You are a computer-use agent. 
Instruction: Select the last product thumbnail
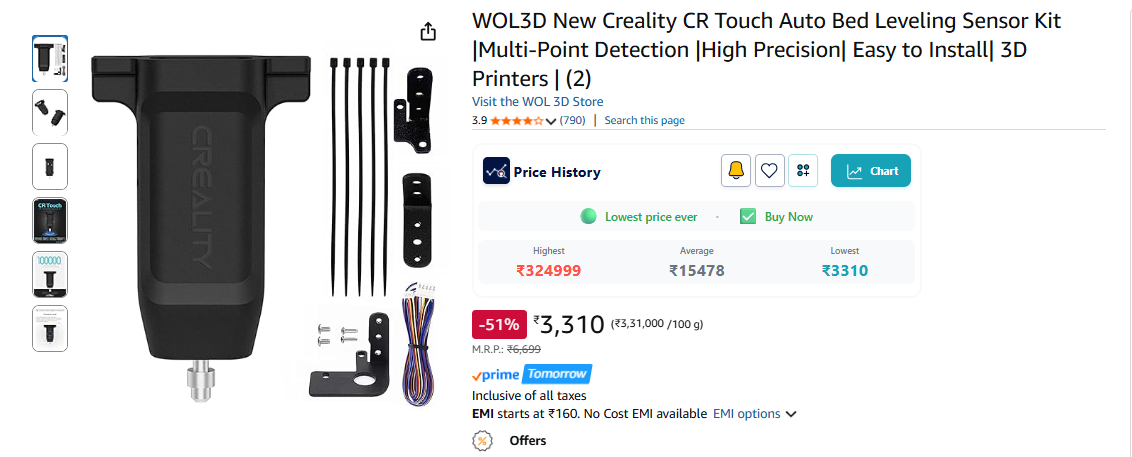50,328
